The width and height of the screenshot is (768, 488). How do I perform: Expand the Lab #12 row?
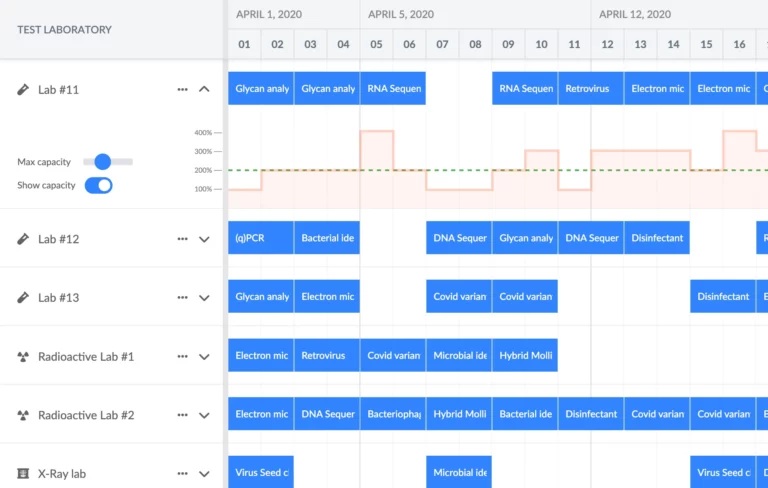click(x=205, y=239)
